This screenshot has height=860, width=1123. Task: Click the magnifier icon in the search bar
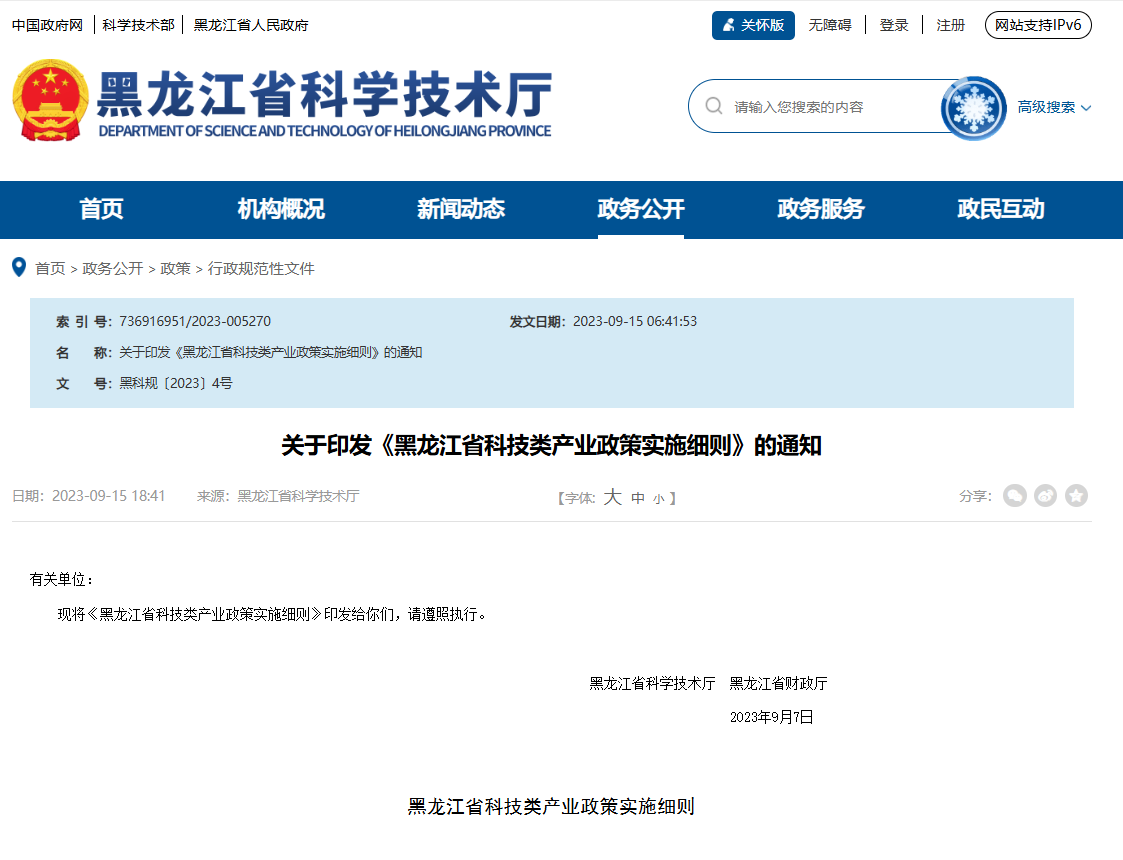tap(714, 104)
